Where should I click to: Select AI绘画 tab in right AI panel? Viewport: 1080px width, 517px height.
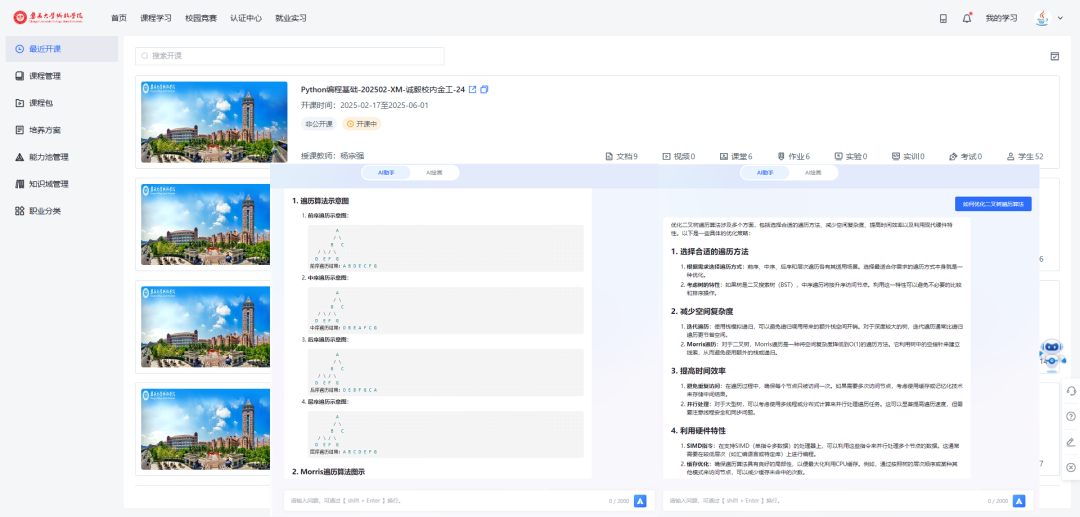[x=813, y=173]
